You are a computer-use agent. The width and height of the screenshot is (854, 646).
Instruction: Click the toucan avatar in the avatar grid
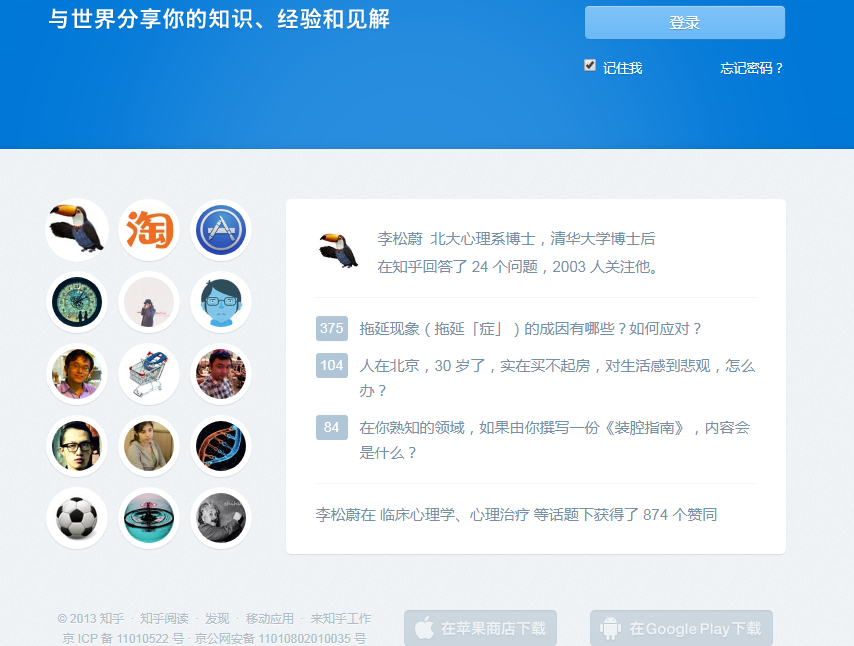pyautogui.click(x=77, y=229)
